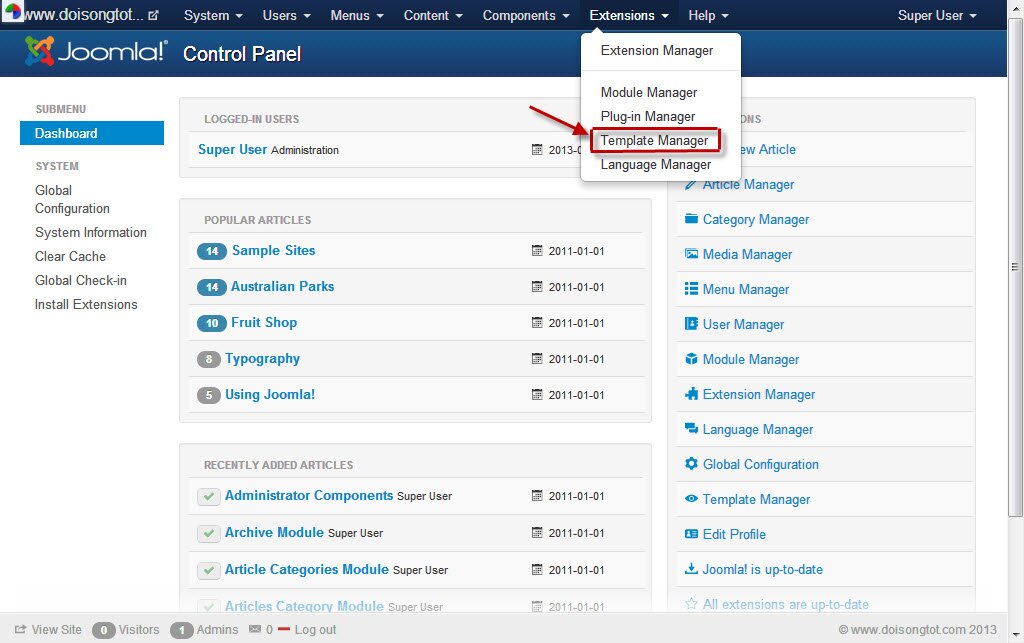Click Clear Cache in the sidebar

[x=70, y=256]
